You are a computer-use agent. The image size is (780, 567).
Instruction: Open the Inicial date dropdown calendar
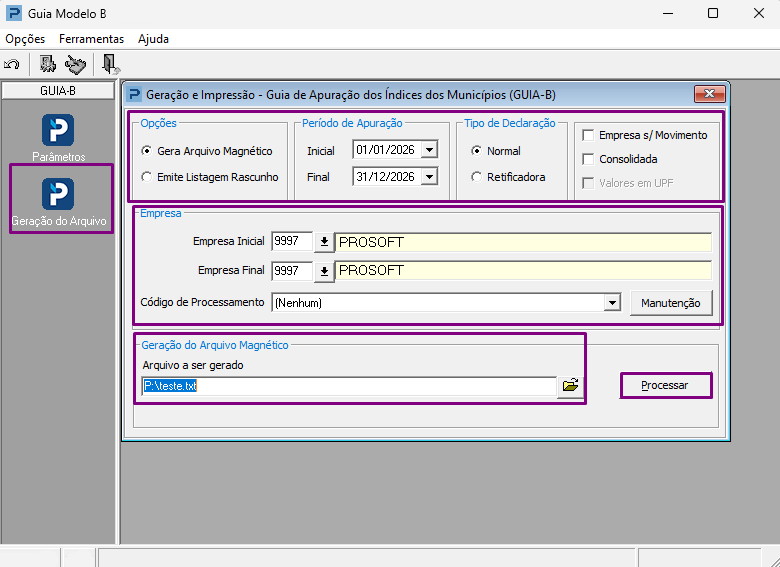pos(429,149)
